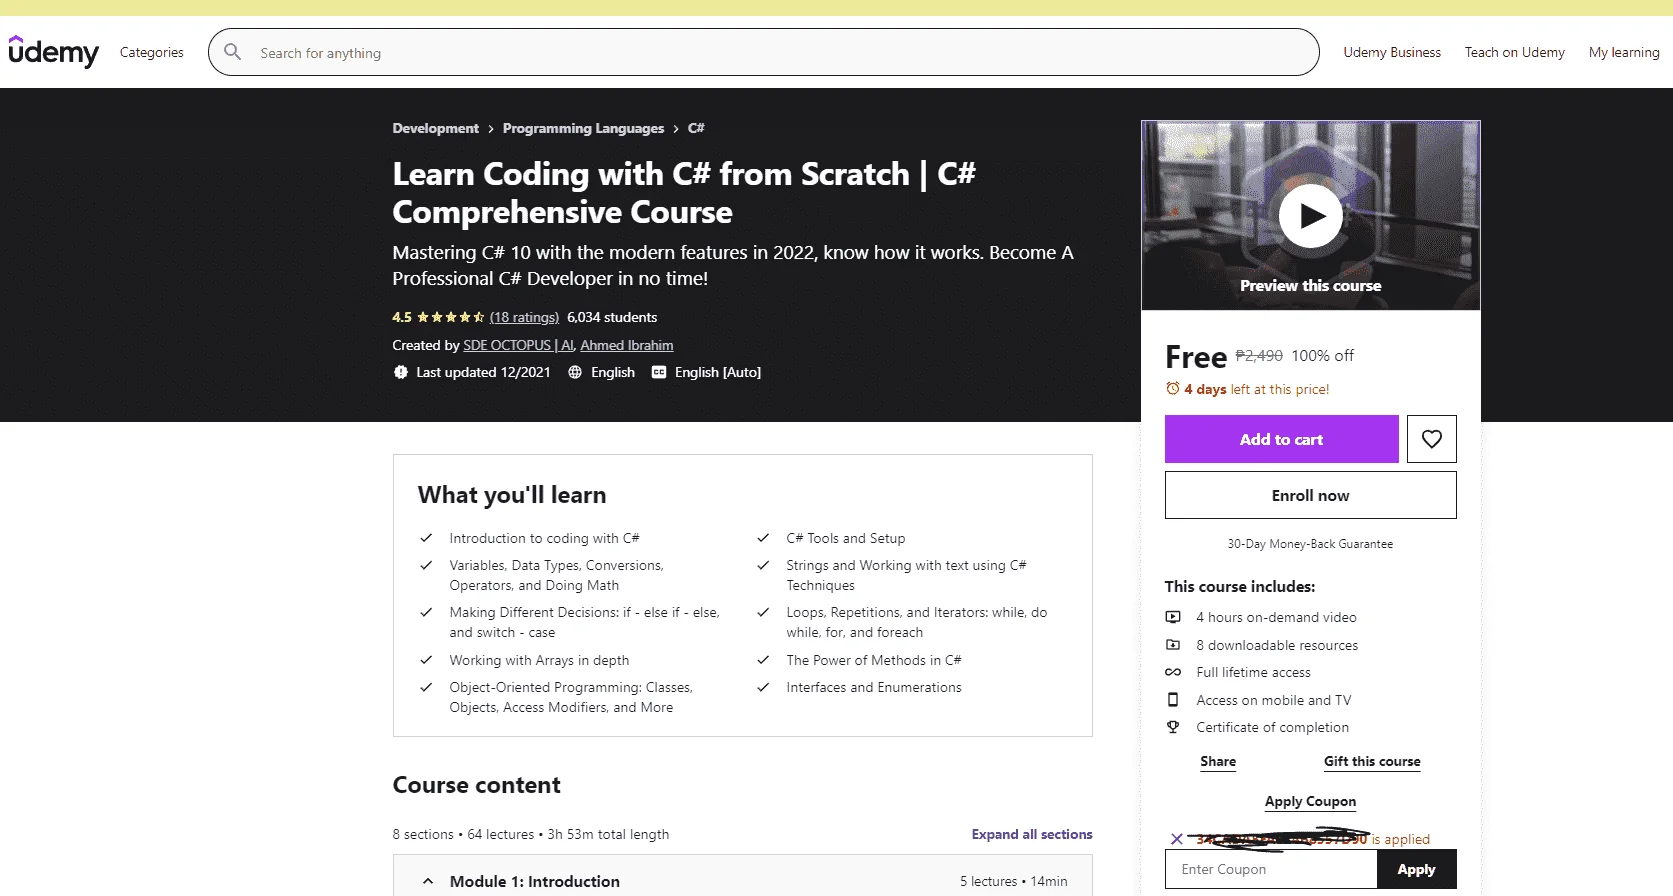This screenshot has width=1673, height=896.
Task: Click the infinity lifetime access icon
Action: pos(1173,672)
